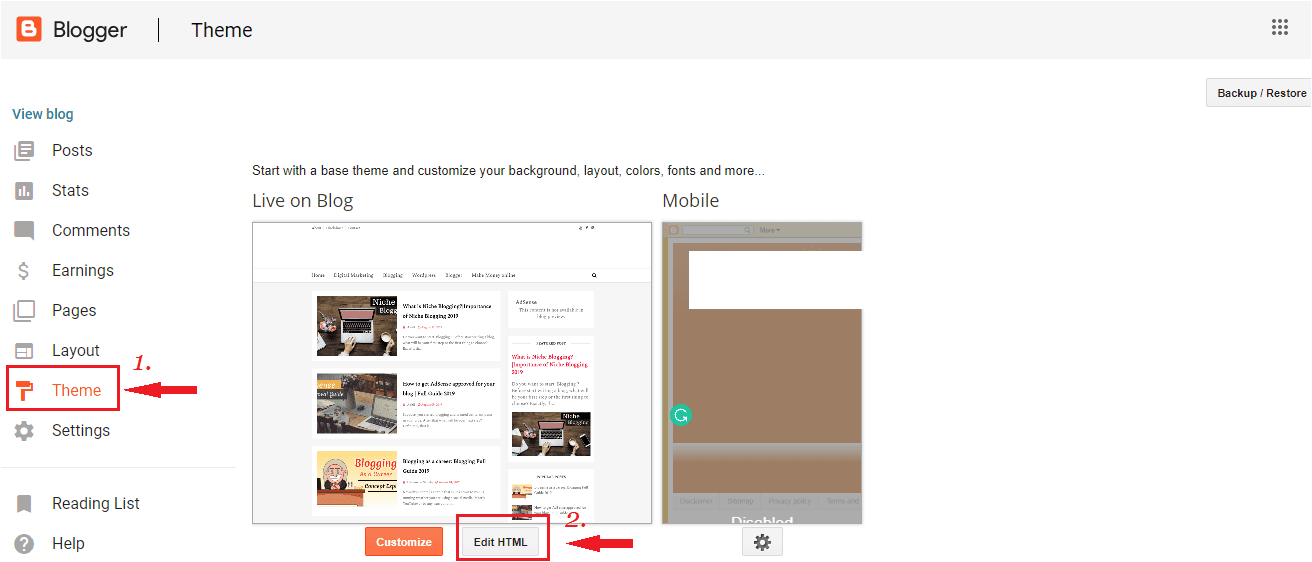The image size is (1312, 562).
Task: Click the Reading List bookmark icon
Action: coord(24,504)
